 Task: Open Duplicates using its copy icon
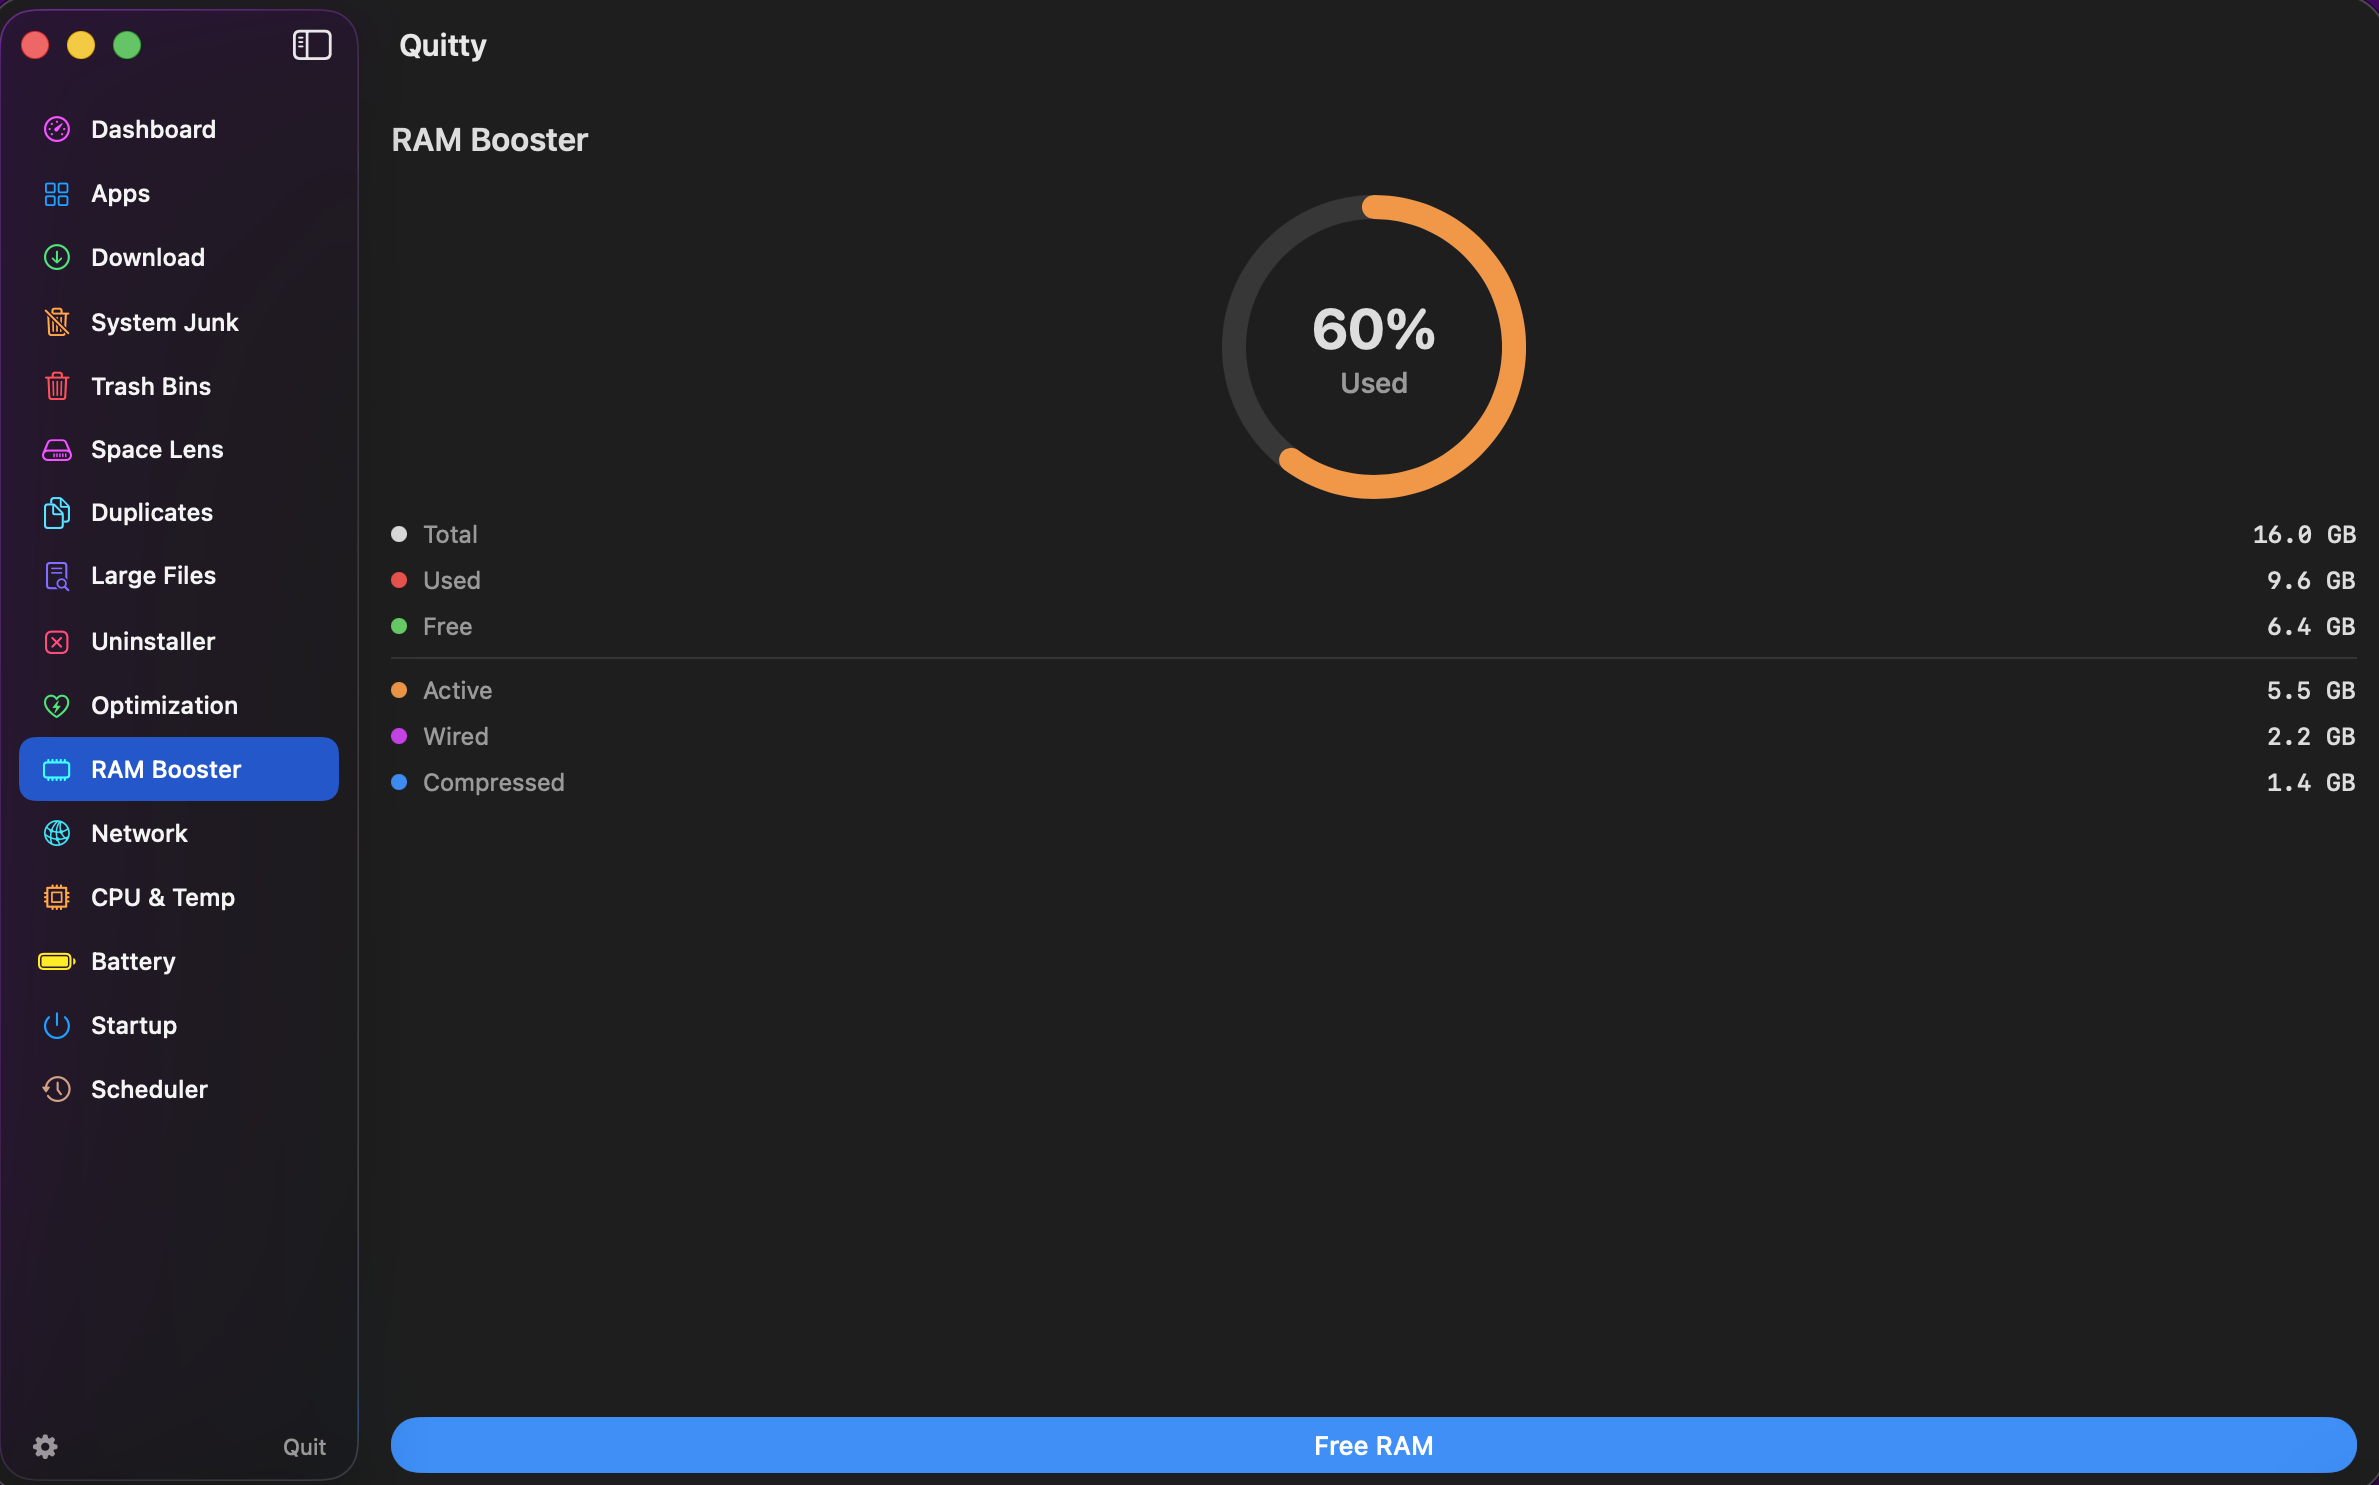pyautogui.click(x=57, y=513)
